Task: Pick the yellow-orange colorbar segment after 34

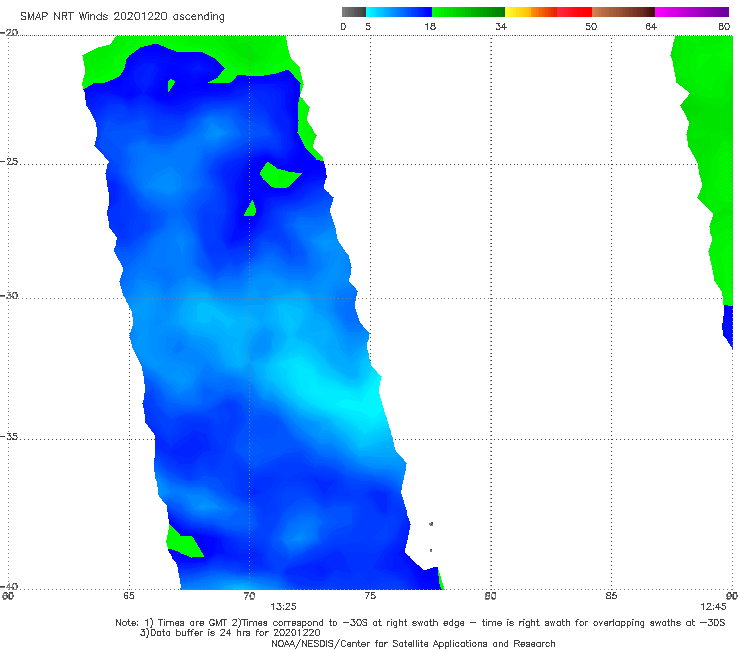Action: click(530, 12)
